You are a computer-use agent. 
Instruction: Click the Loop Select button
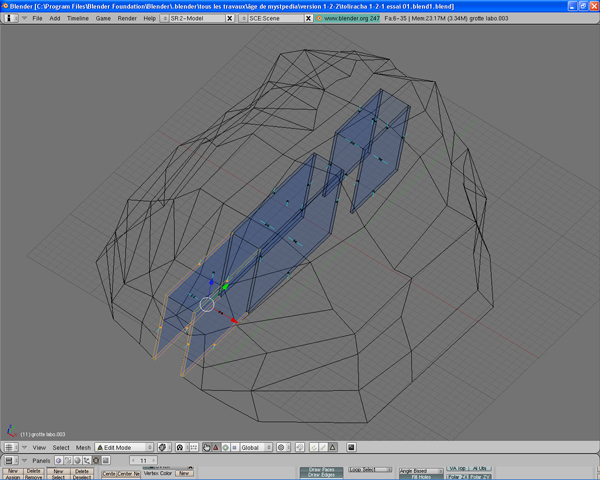376,469
